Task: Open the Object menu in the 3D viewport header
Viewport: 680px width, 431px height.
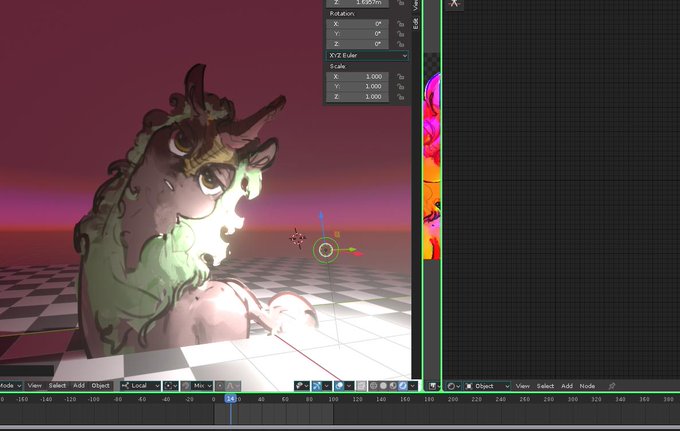Action: (x=101, y=385)
